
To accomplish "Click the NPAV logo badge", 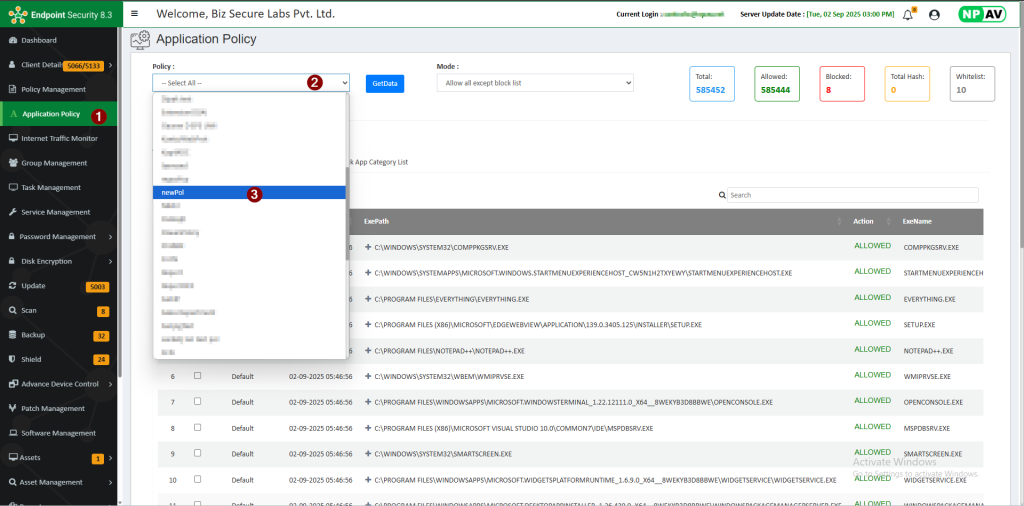I will (x=982, y=15).
